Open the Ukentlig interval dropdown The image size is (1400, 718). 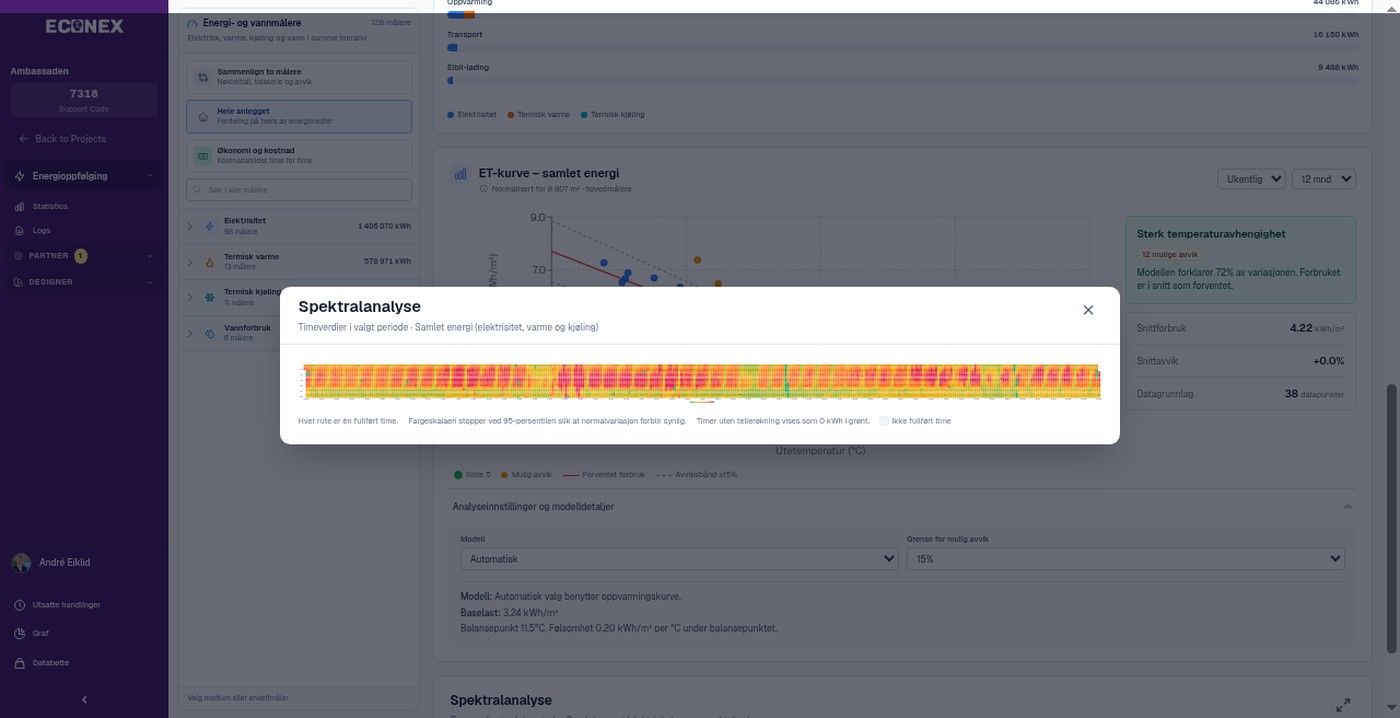[x=1251, y=179]
